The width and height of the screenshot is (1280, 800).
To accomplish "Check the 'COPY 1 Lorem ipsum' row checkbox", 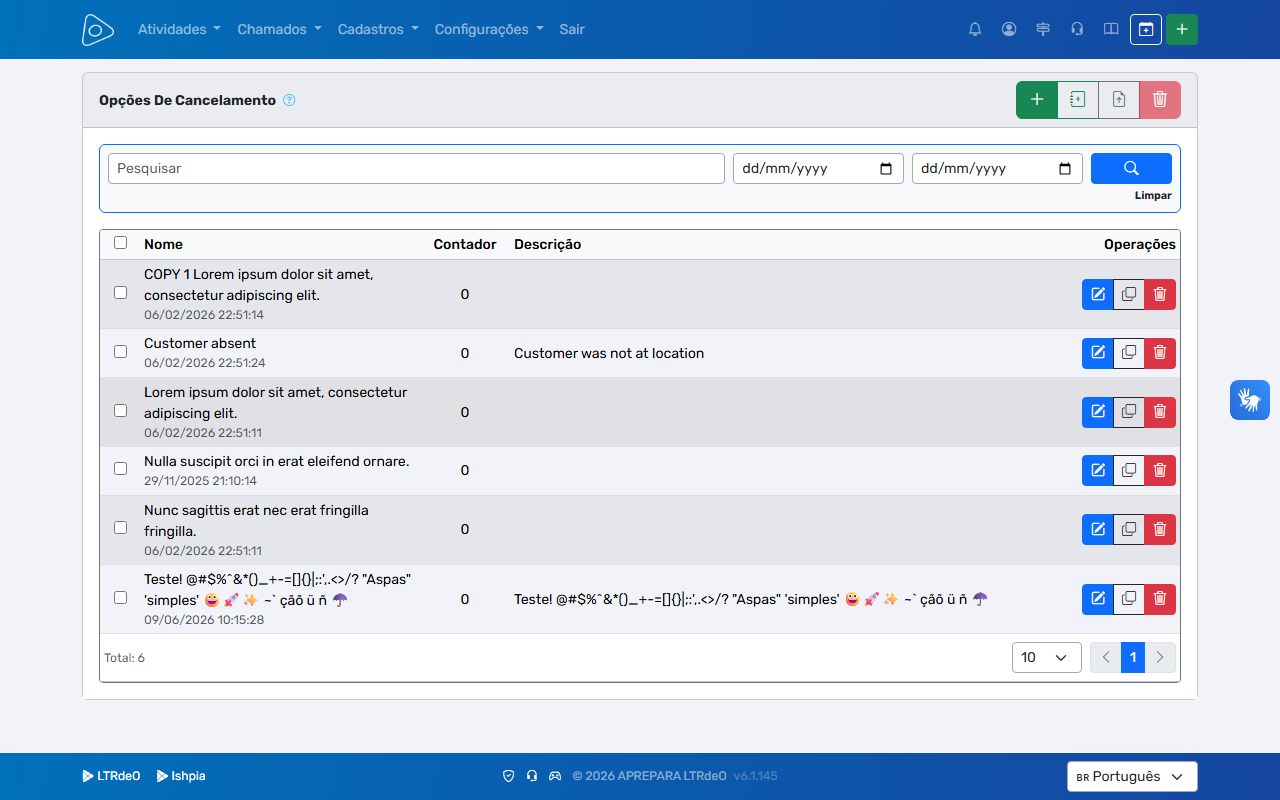I will [121, 293].
